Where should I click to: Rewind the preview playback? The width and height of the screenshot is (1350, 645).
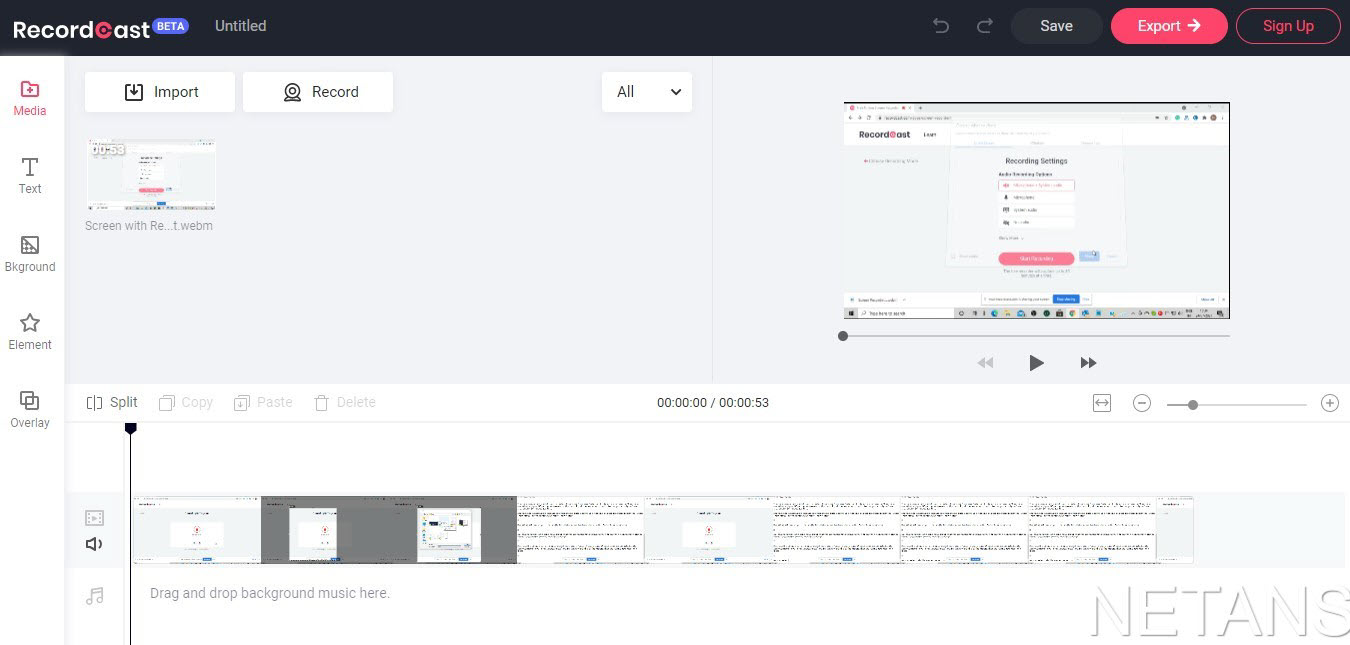[x=985, y=363]
